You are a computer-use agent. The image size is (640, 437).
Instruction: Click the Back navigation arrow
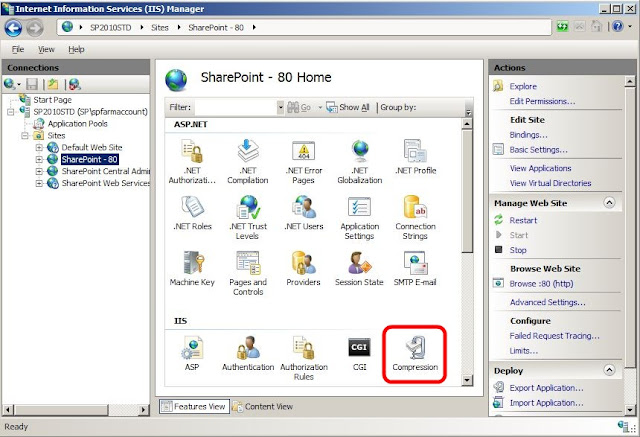[13, 28]
